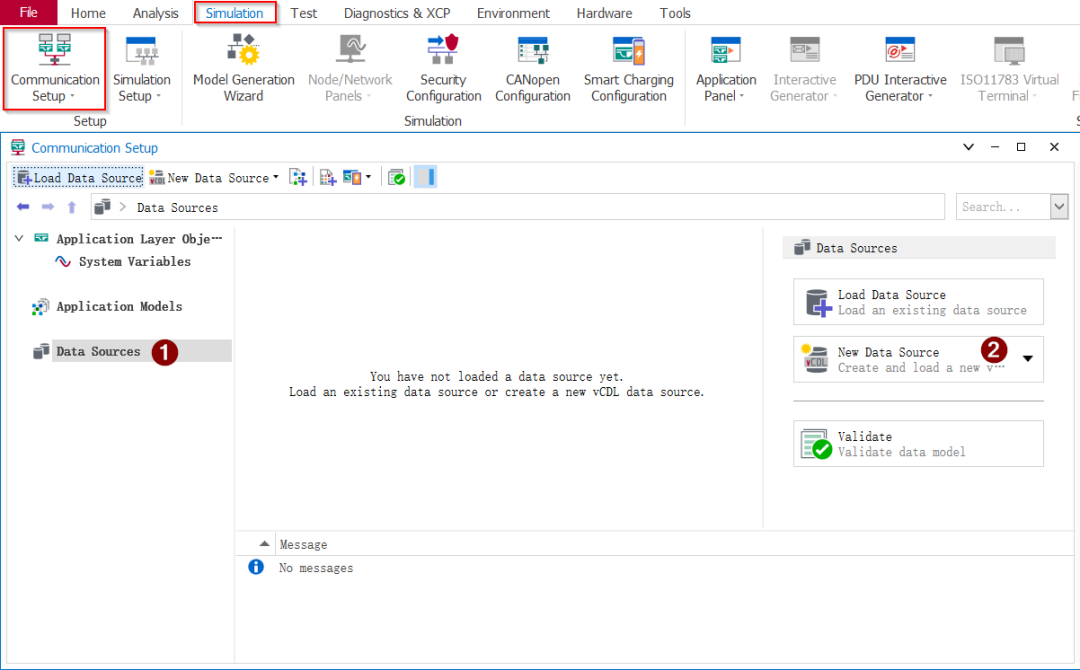Open the Diagnostics & XCP tab
1080x670 pixels.
[x=397, y=13]
